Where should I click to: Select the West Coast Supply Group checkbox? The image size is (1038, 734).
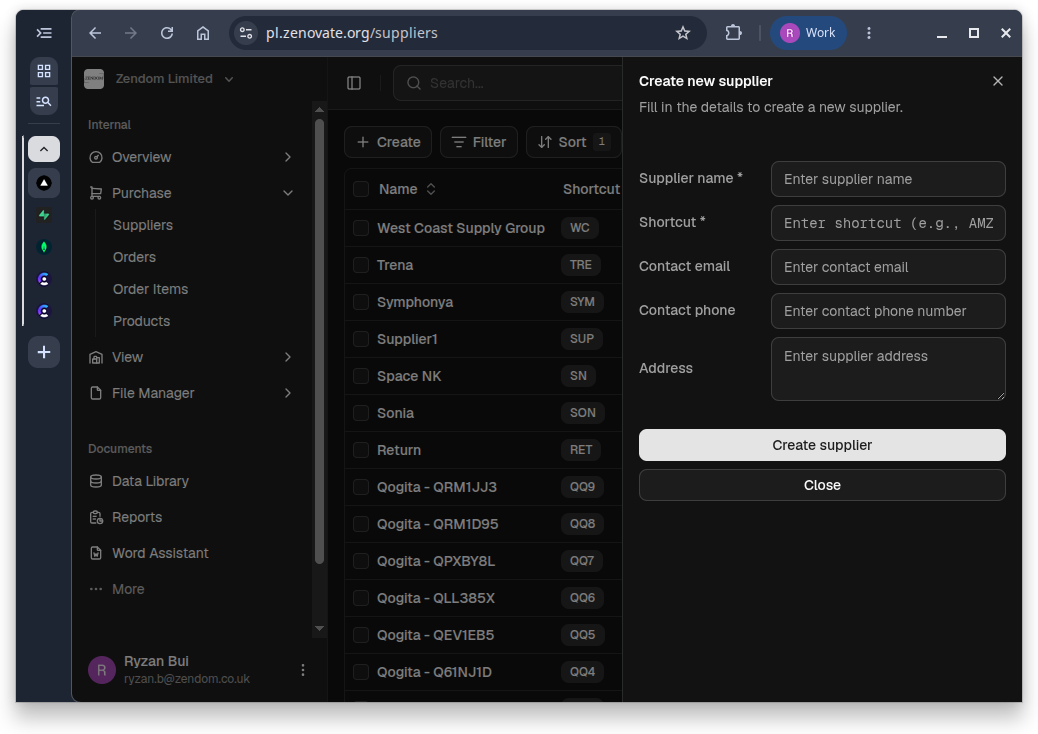361,228
